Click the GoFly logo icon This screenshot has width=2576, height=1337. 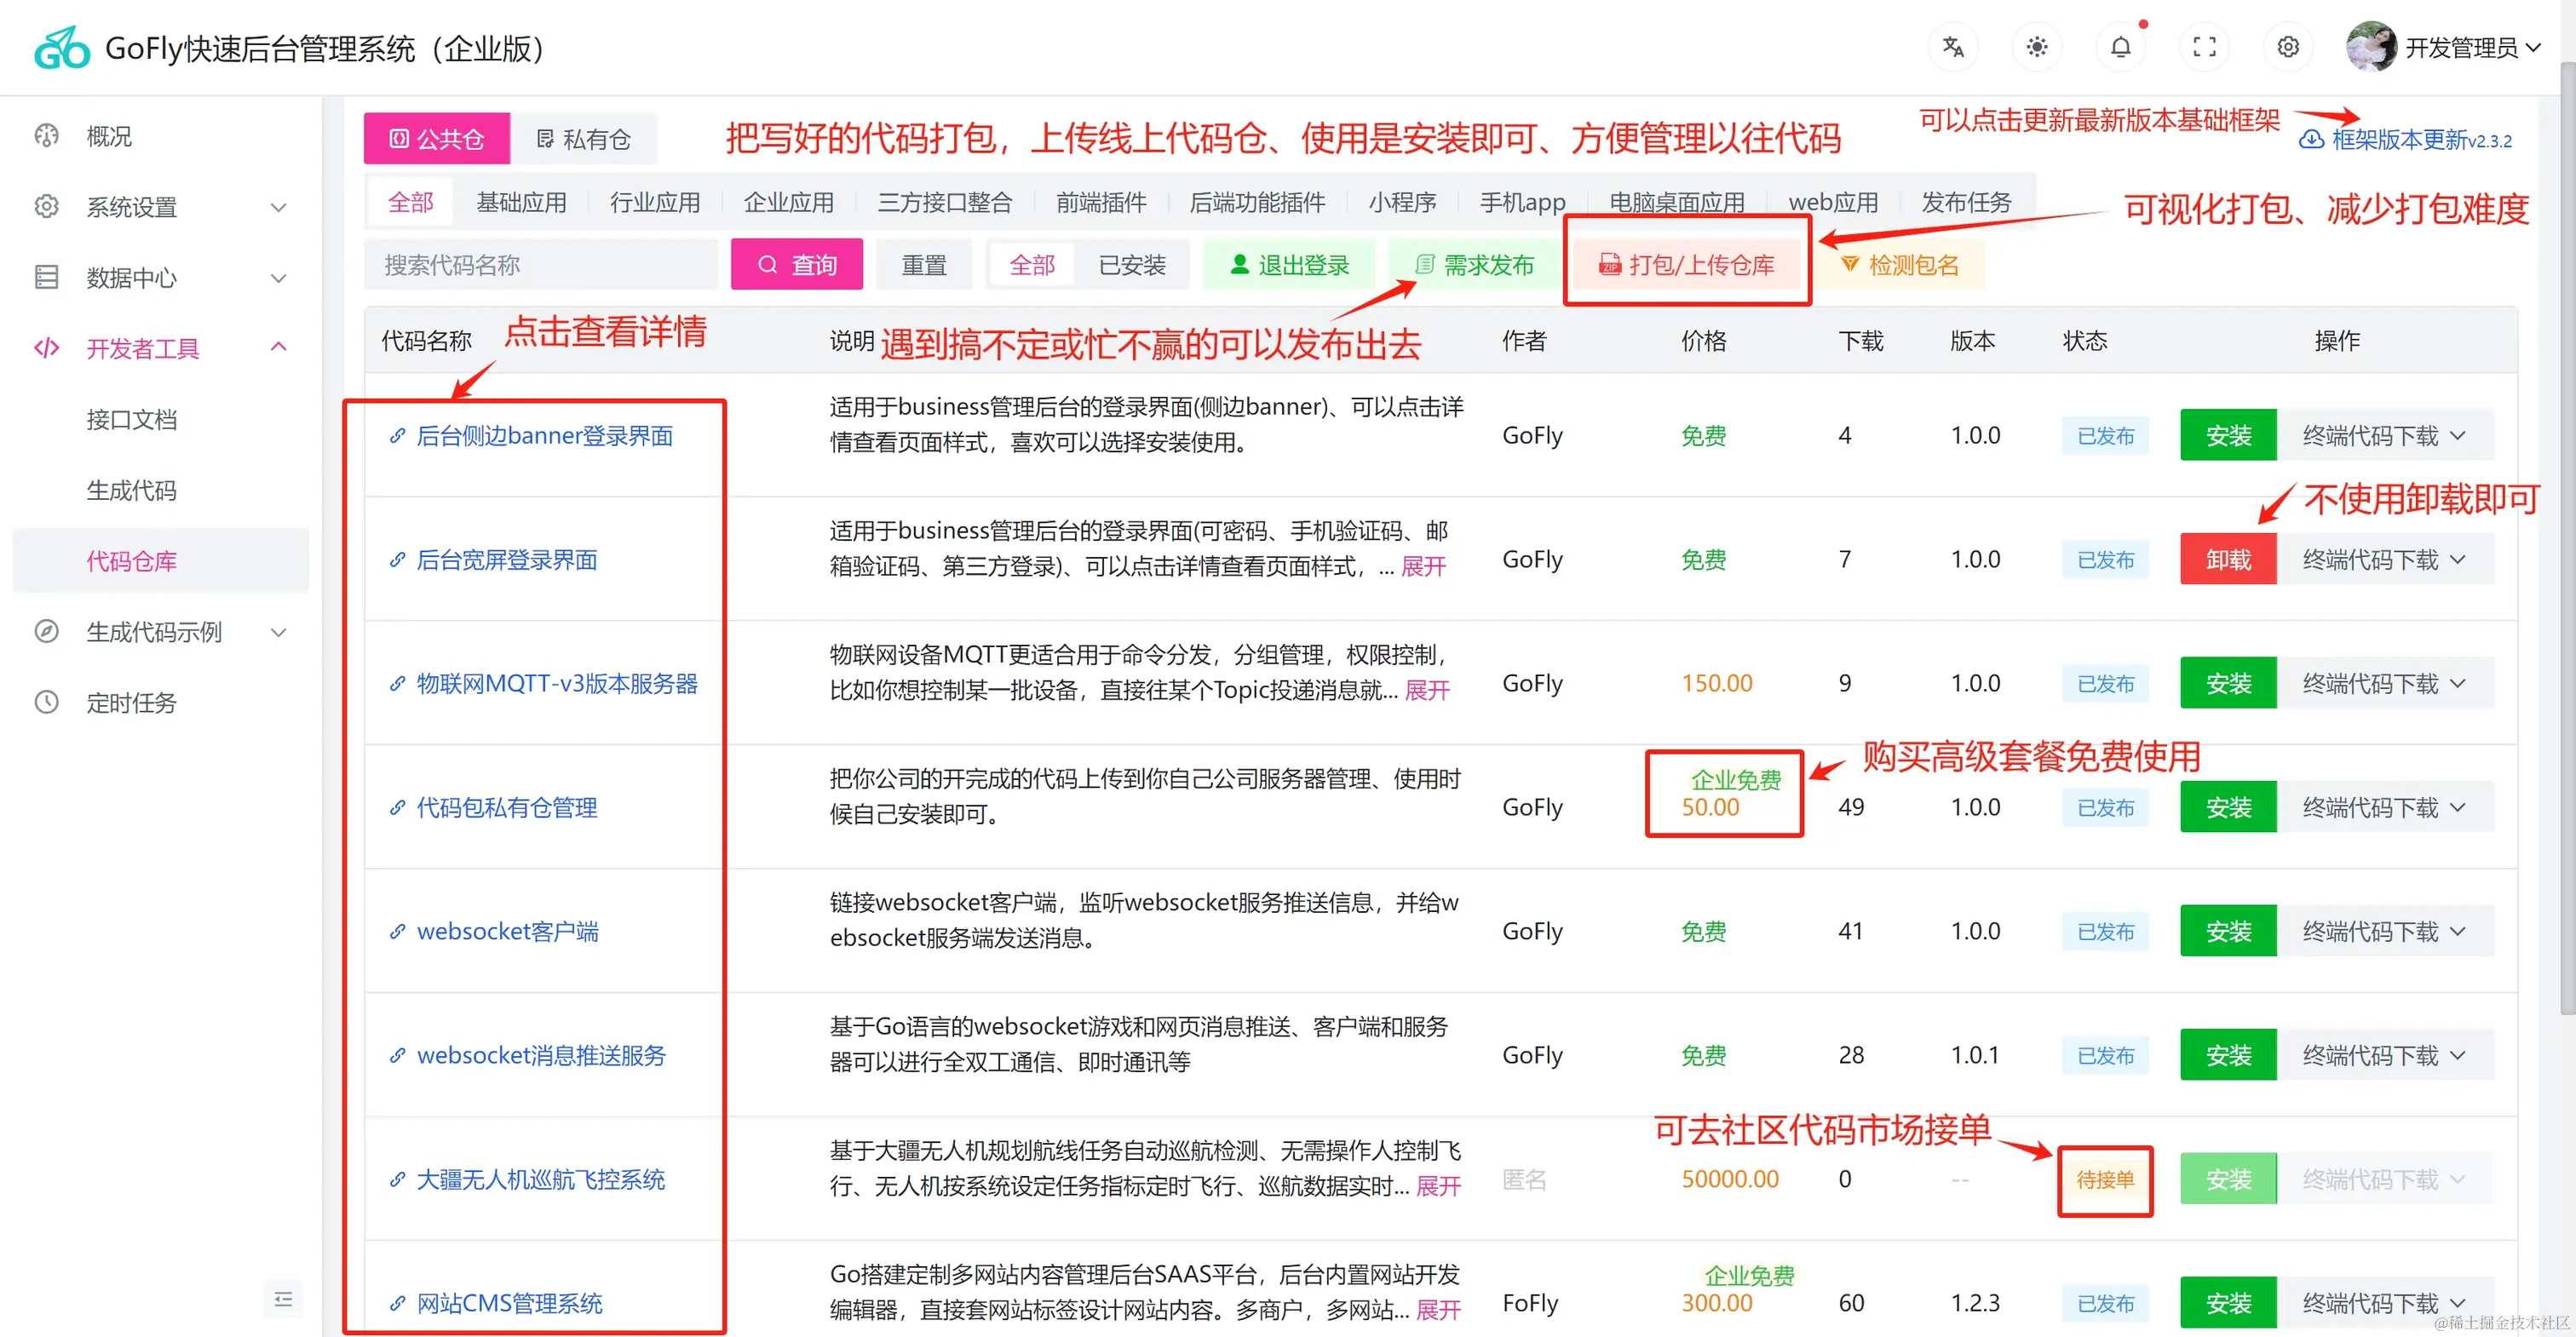(62, 47)
